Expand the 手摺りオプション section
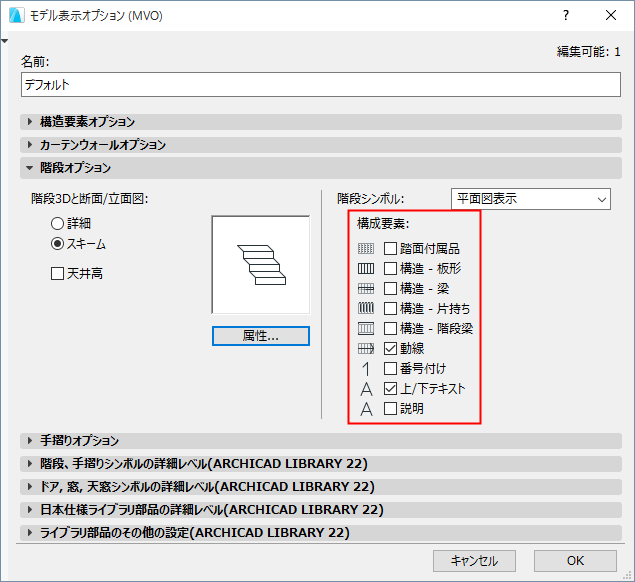This screenshot has width=635, height=582. 321,441
